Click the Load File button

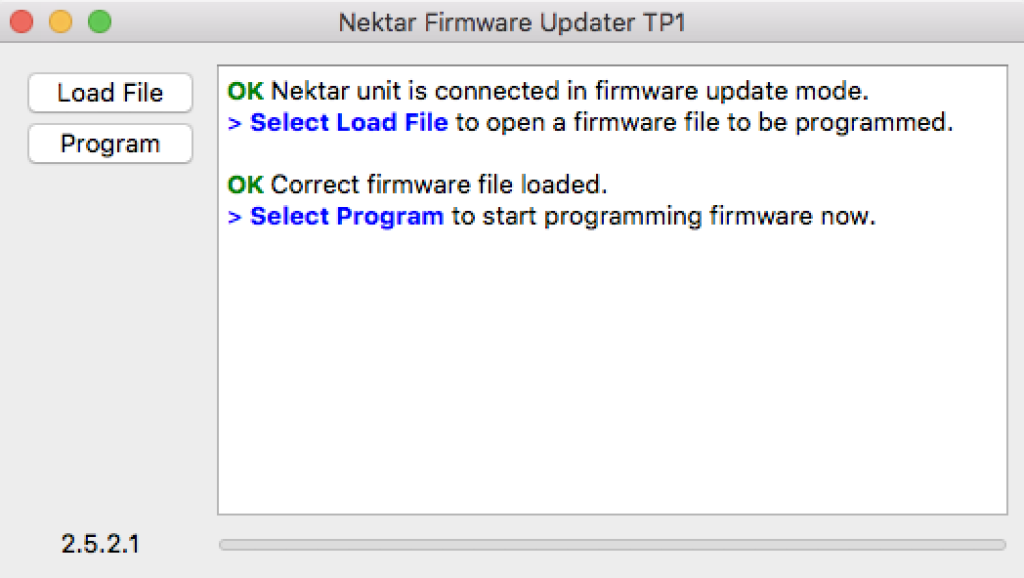pyautogui.click(x=110, y=93)
